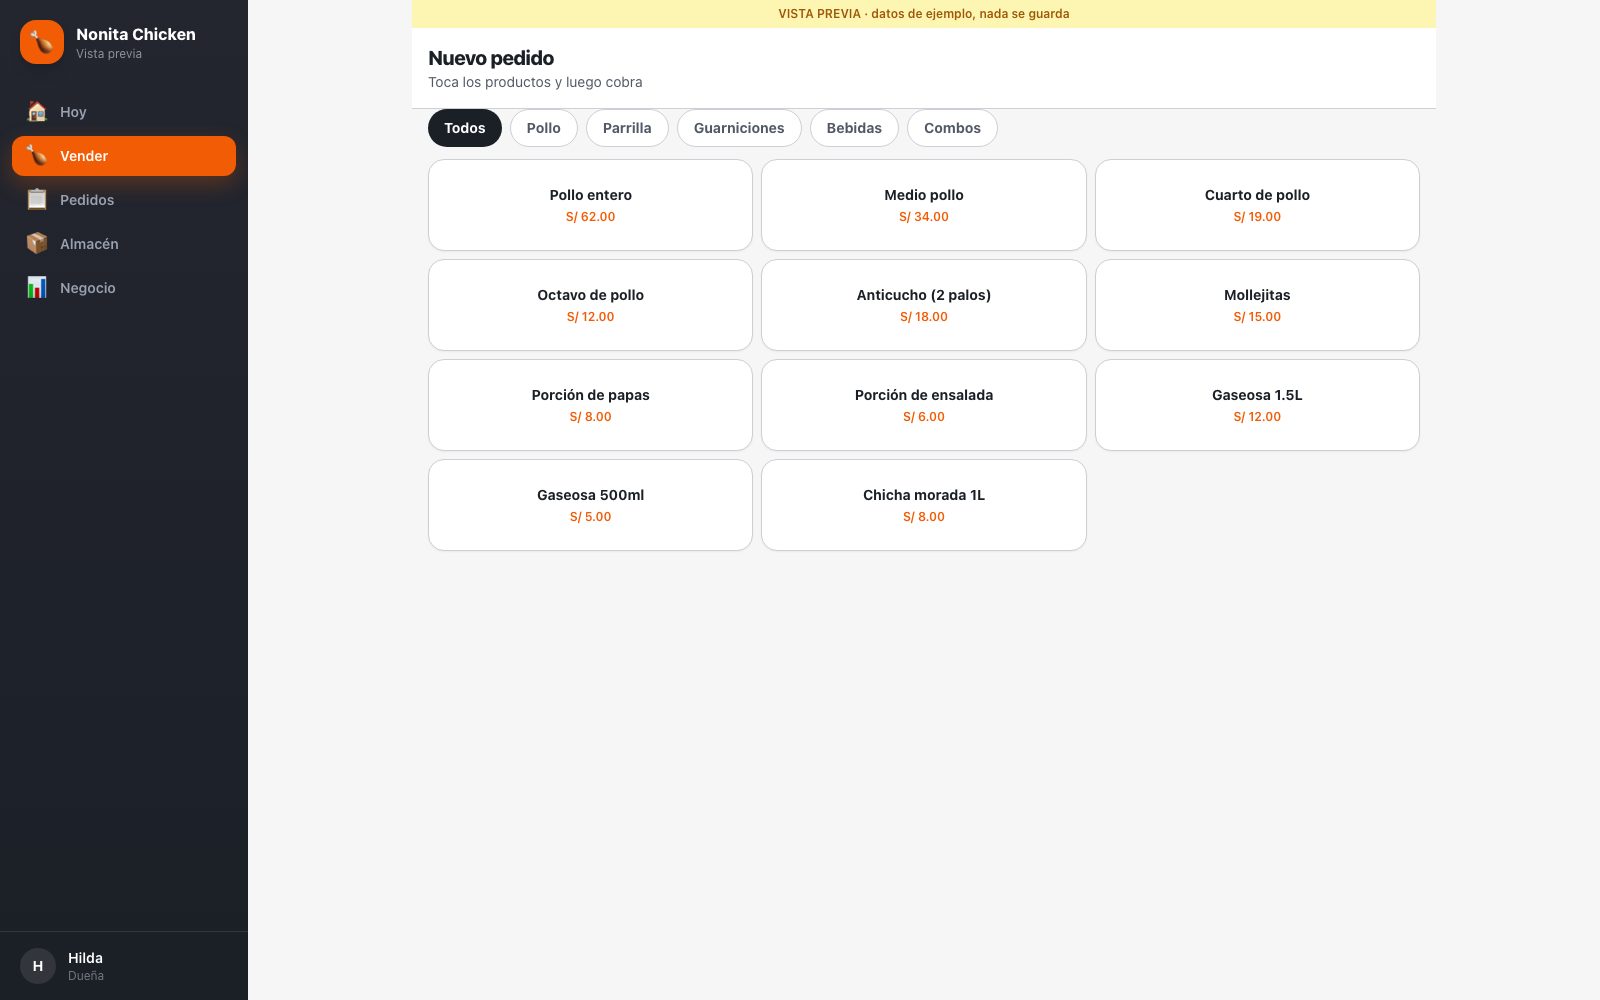This screenshot has height=1000, width=1600.
Task: Click the Nonita Chicken drumstick logo
Action: pyautogui.click(x=42, y=42)
